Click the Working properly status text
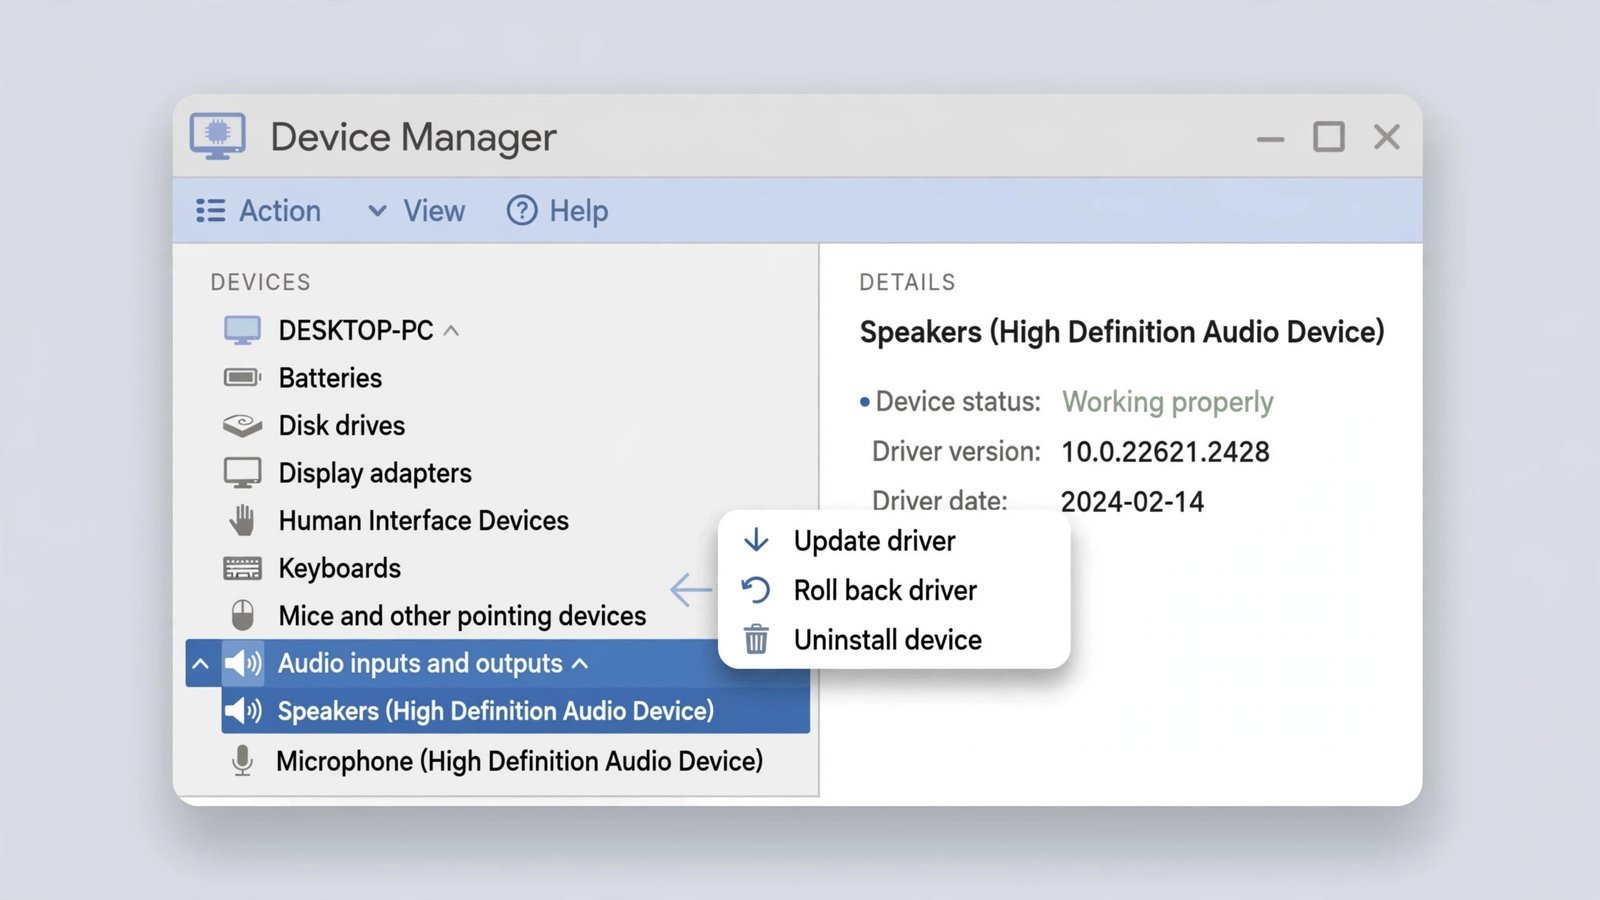The width and height of the screenshot is (1600, 900). pyautogui.click(x=1167, y=402)
